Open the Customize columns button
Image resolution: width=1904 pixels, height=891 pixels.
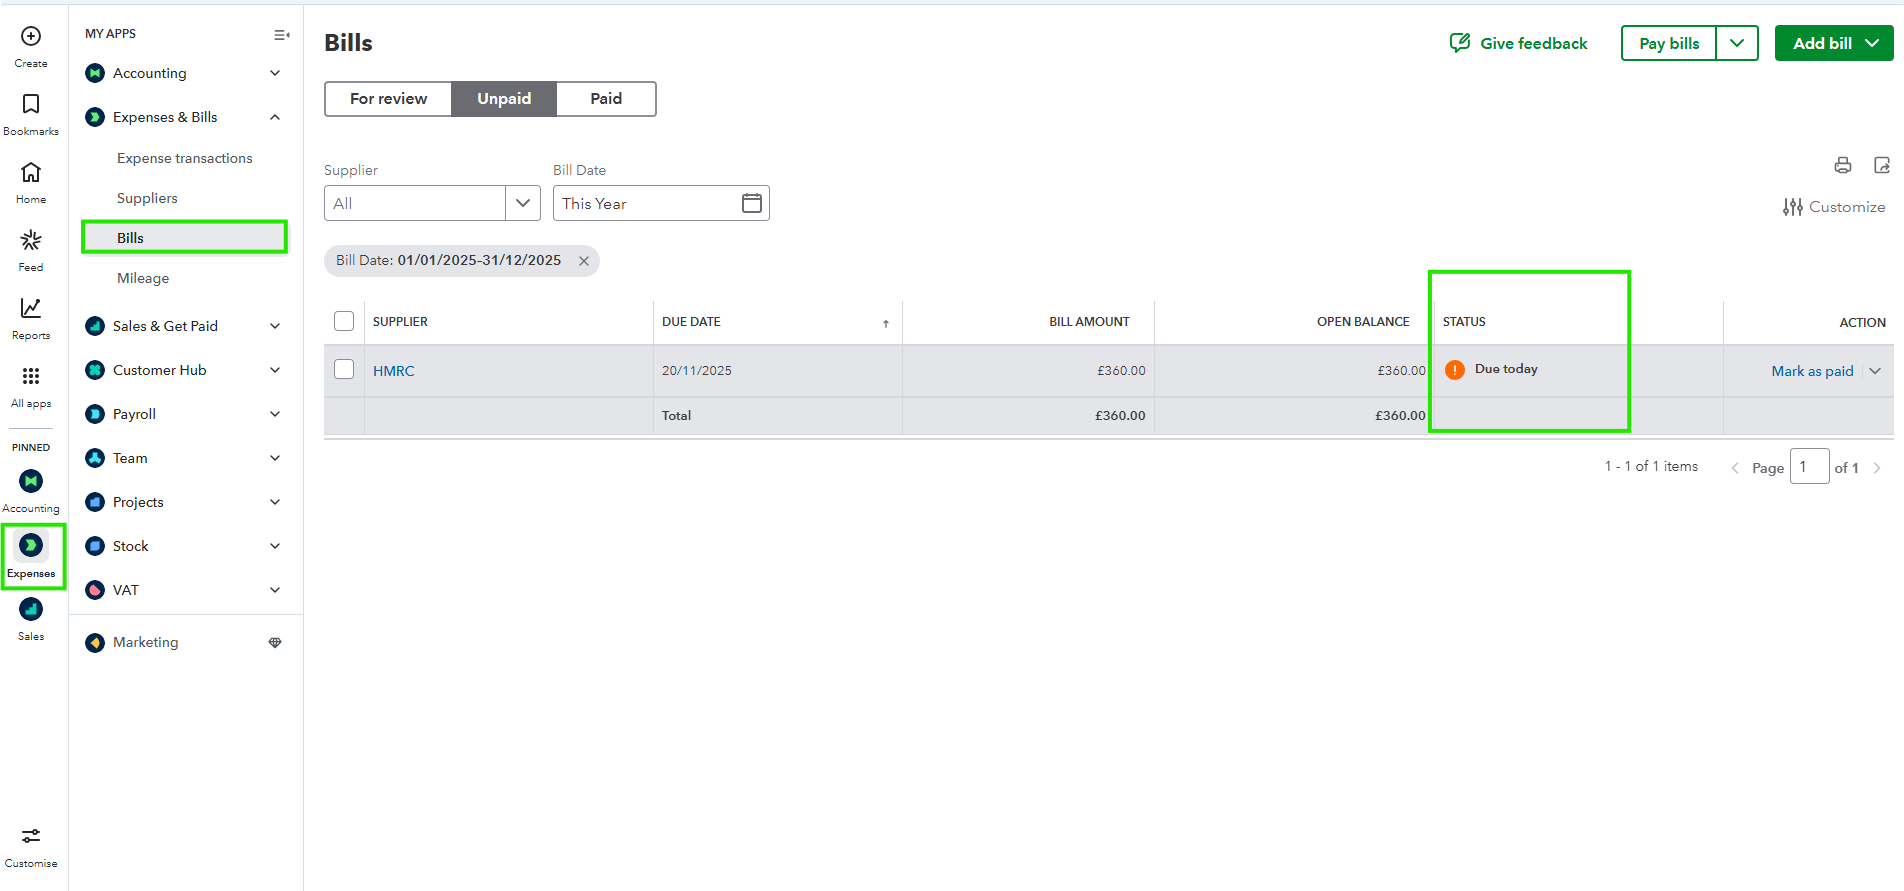(x=1834, y=207)
